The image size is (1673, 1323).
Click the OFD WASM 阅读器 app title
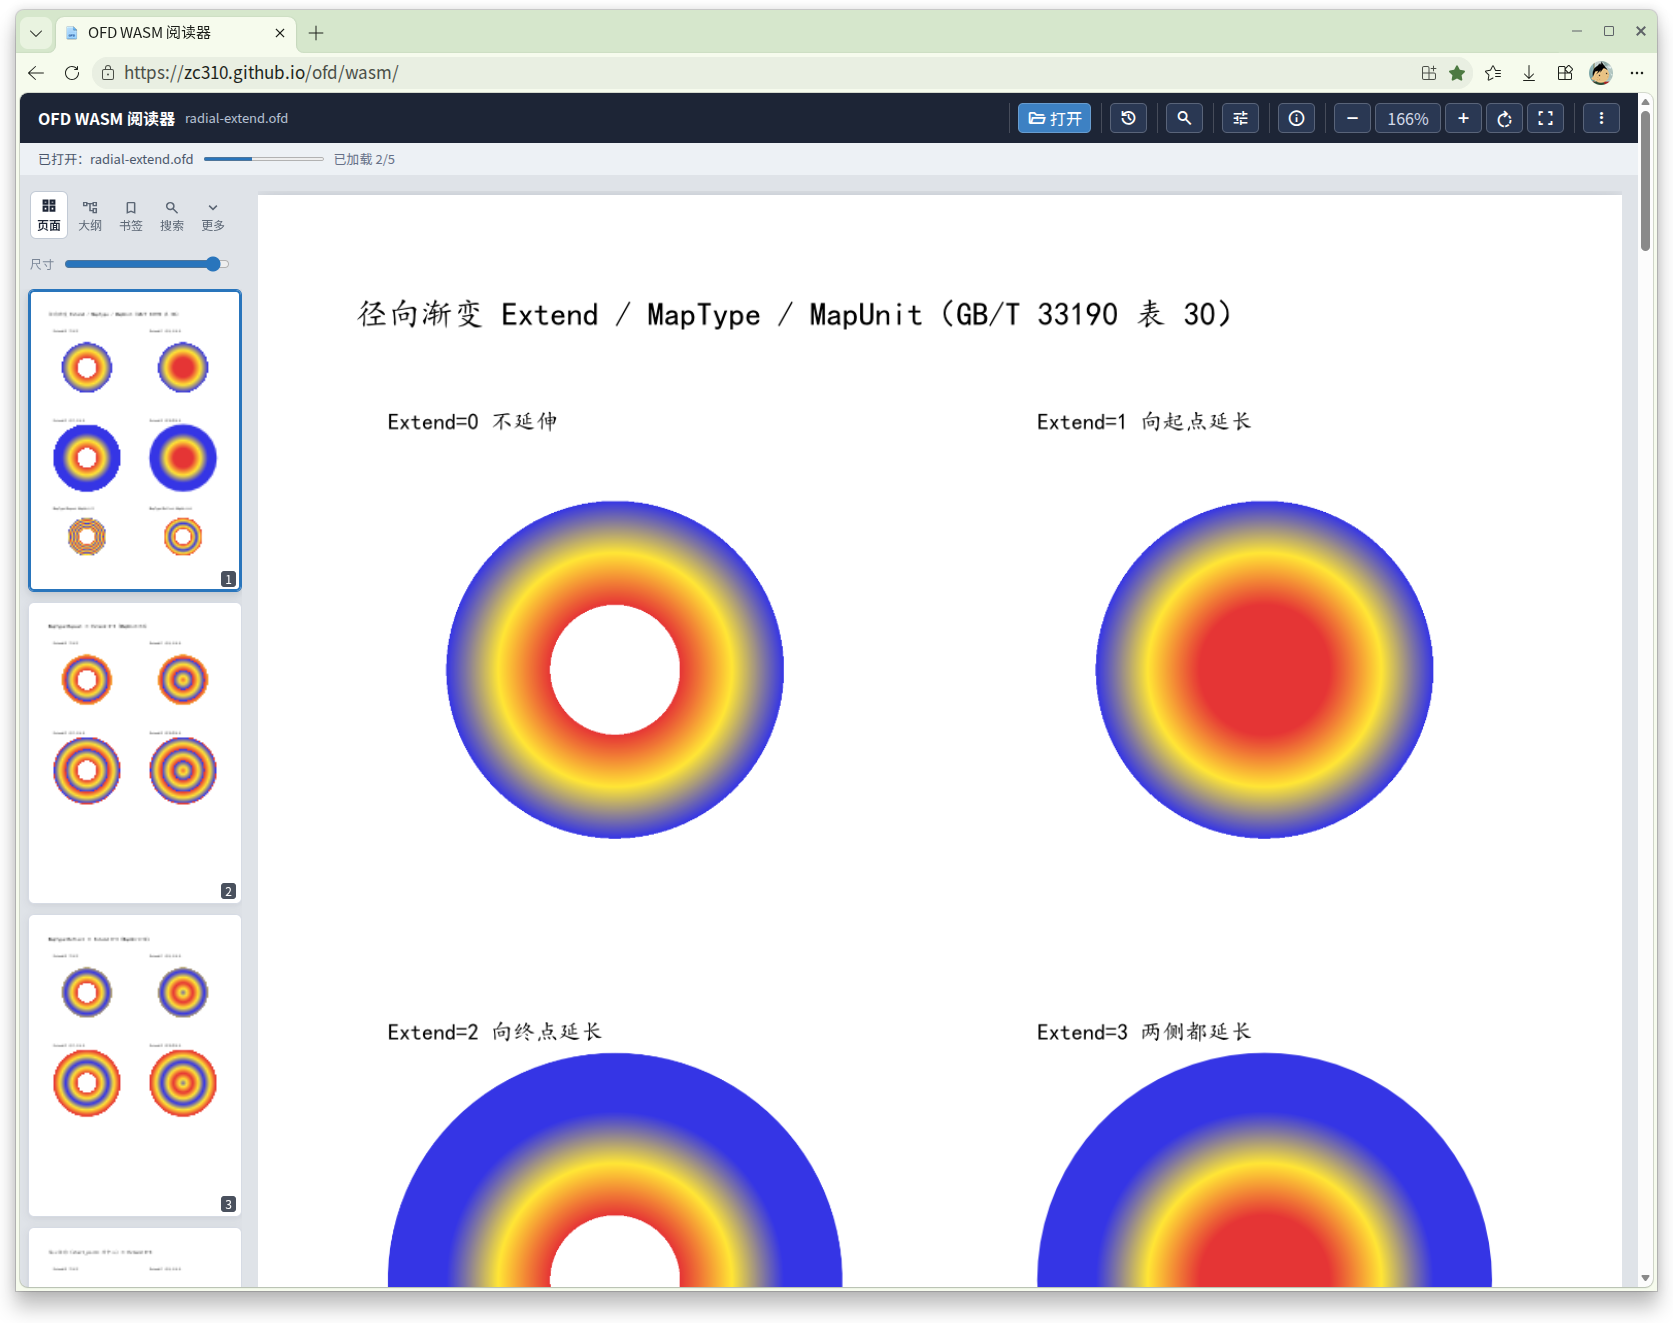pos(106,118)
